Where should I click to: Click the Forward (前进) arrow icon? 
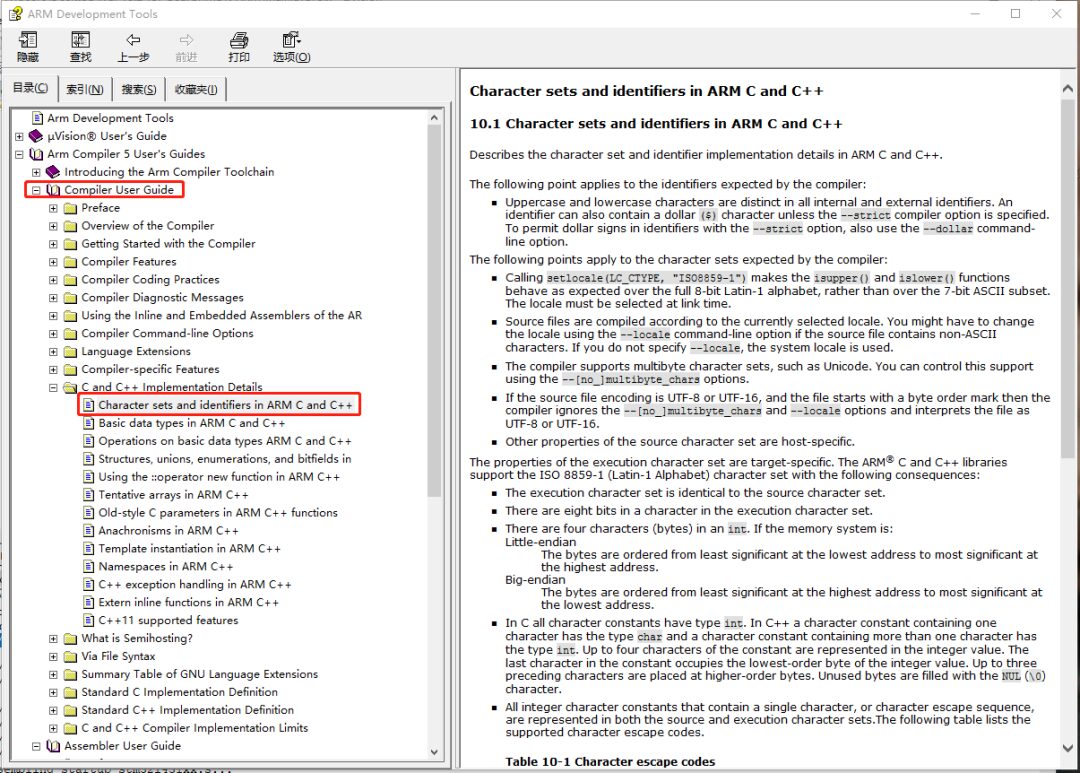[x=186, y=40]
